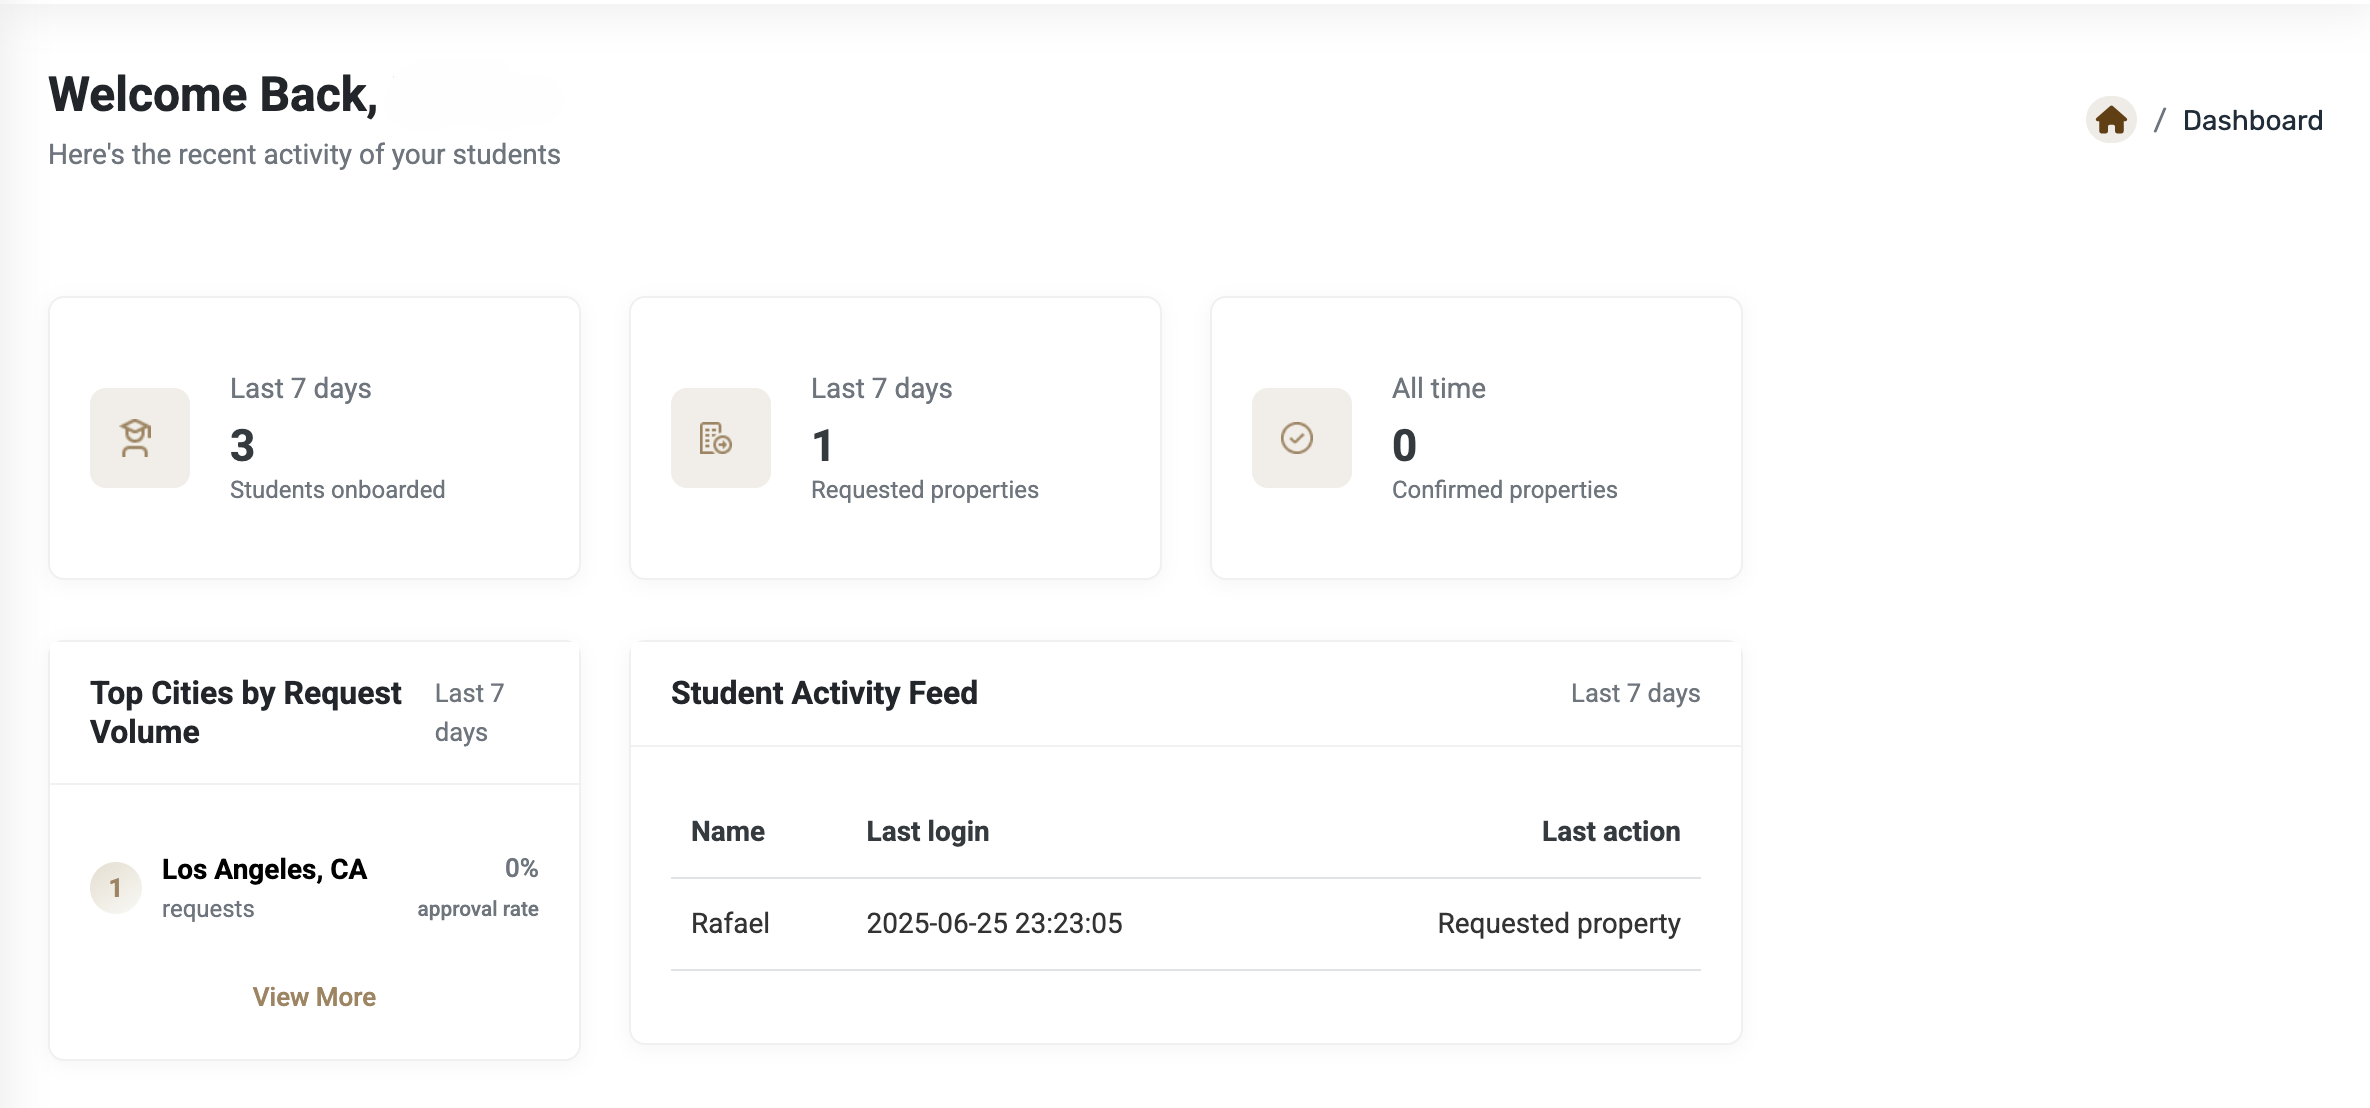
Task: Click the Top Cities by Request Volume heading
Action: (x=245, y=712)
